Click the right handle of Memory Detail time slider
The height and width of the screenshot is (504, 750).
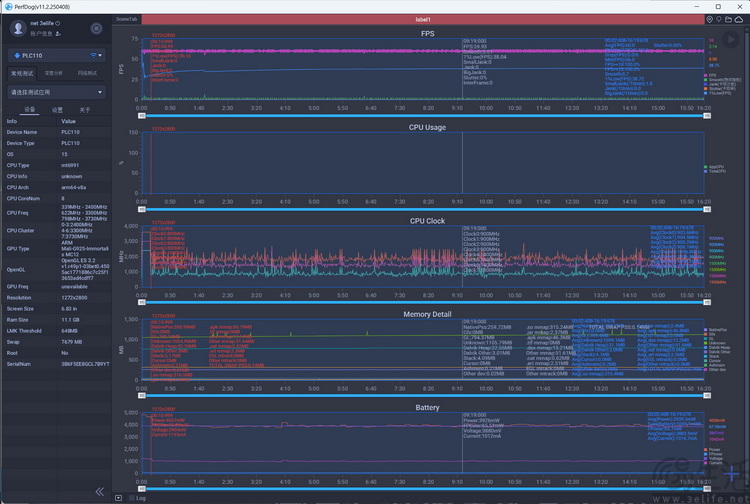(707, 395)
